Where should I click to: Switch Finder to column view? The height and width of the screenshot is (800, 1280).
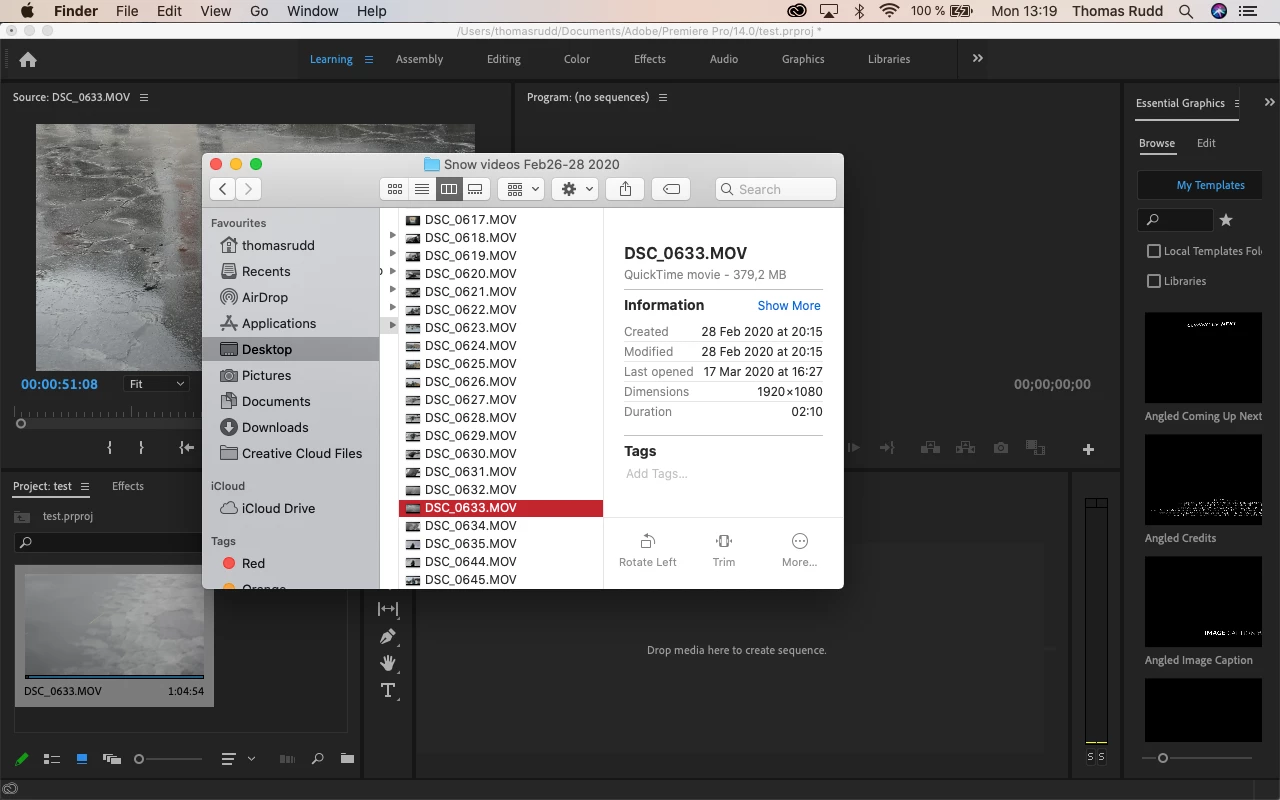(449, 189)
